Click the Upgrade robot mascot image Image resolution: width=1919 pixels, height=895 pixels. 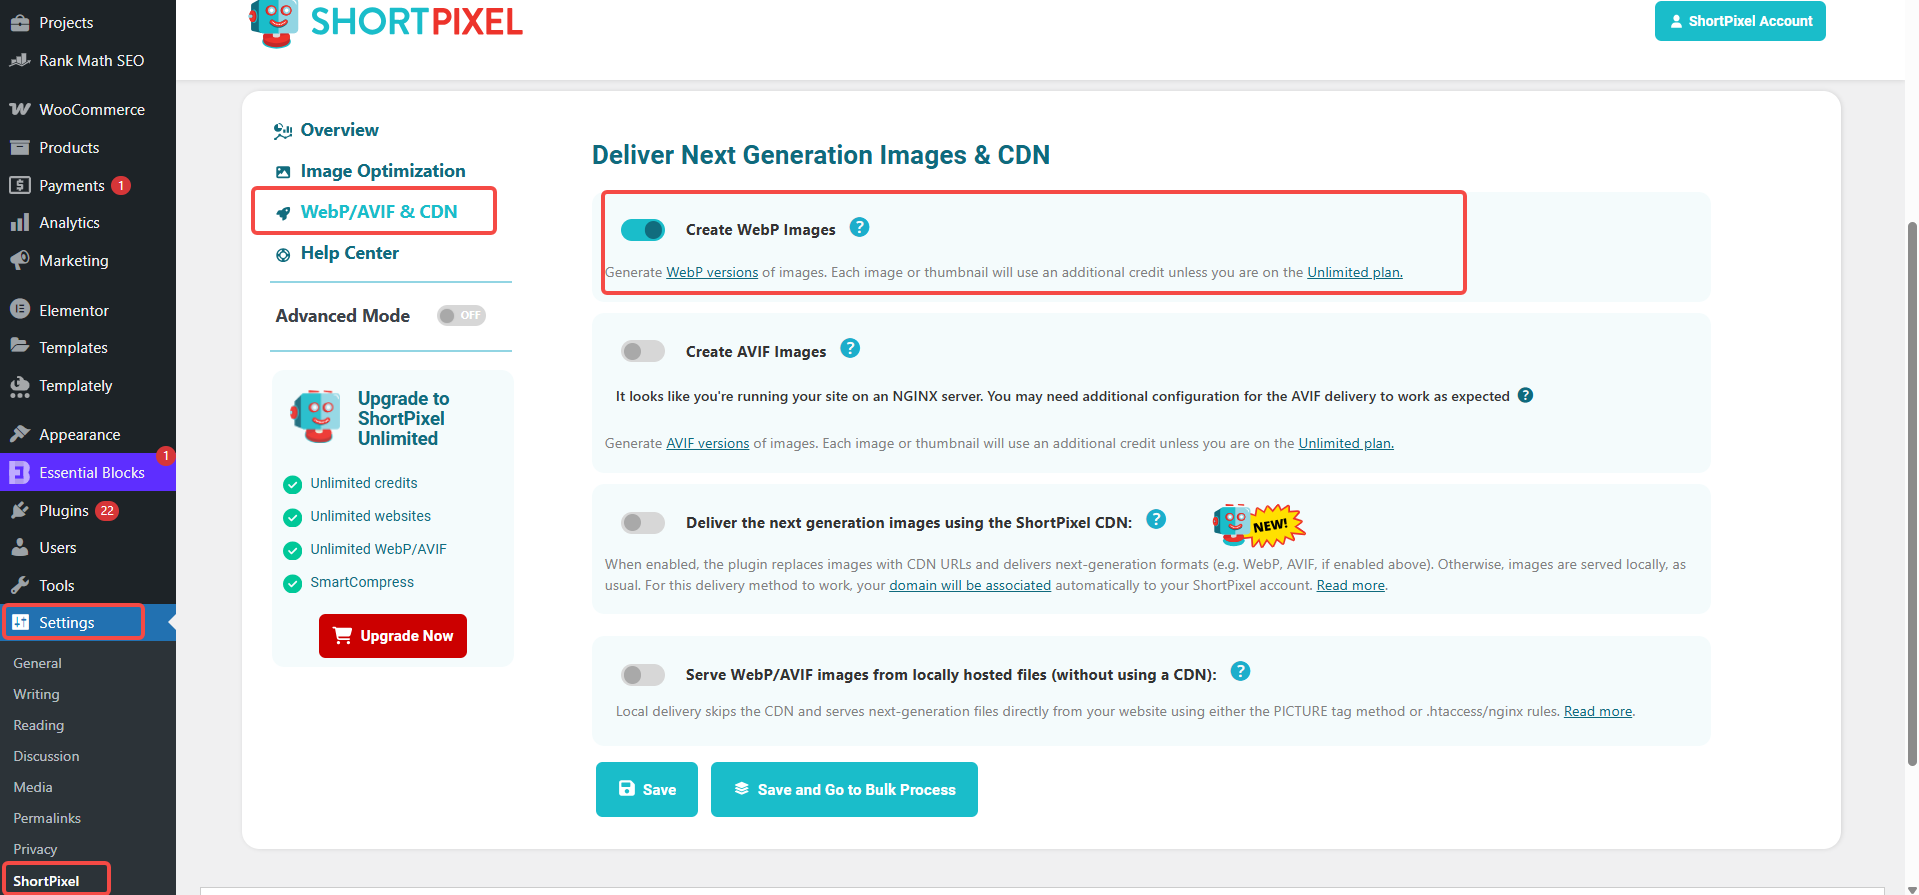(317, 416)
